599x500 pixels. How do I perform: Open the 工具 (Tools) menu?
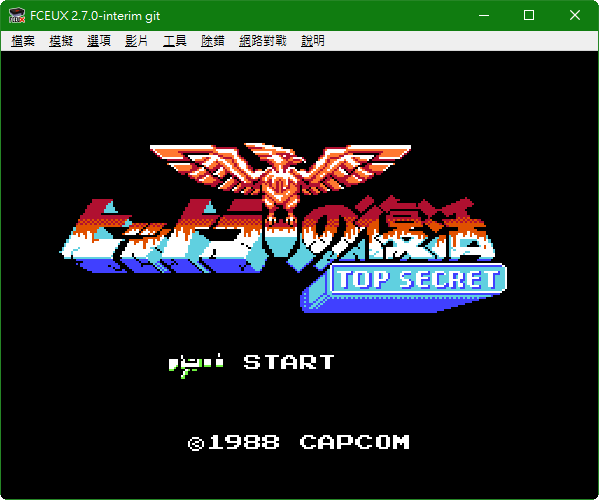tap(175, 41)
